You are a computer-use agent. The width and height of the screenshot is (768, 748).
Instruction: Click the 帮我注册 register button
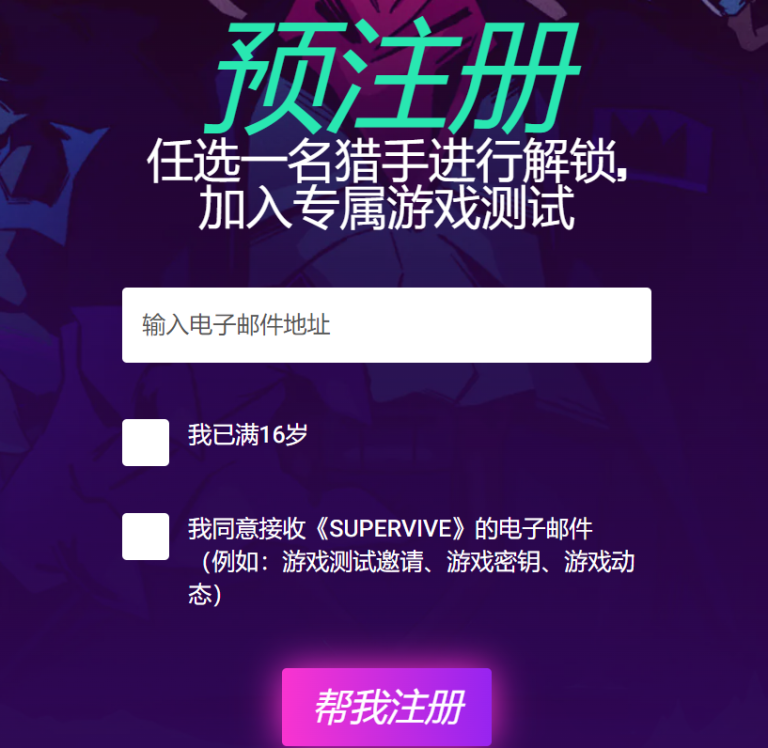[386, 707]
